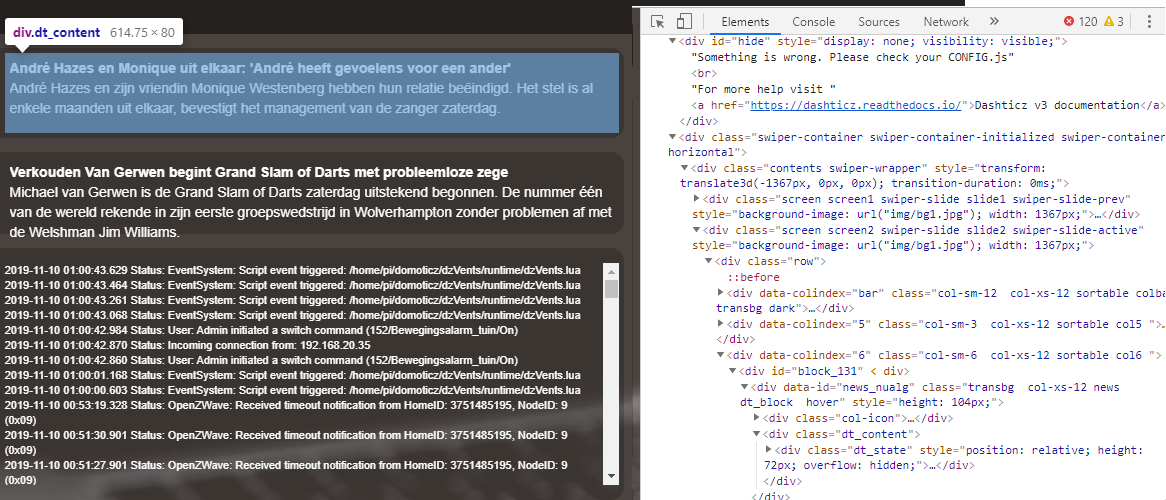
Task: Collapse the swiper-container div node
Action: pyautogui.click(x=673, y=138)
